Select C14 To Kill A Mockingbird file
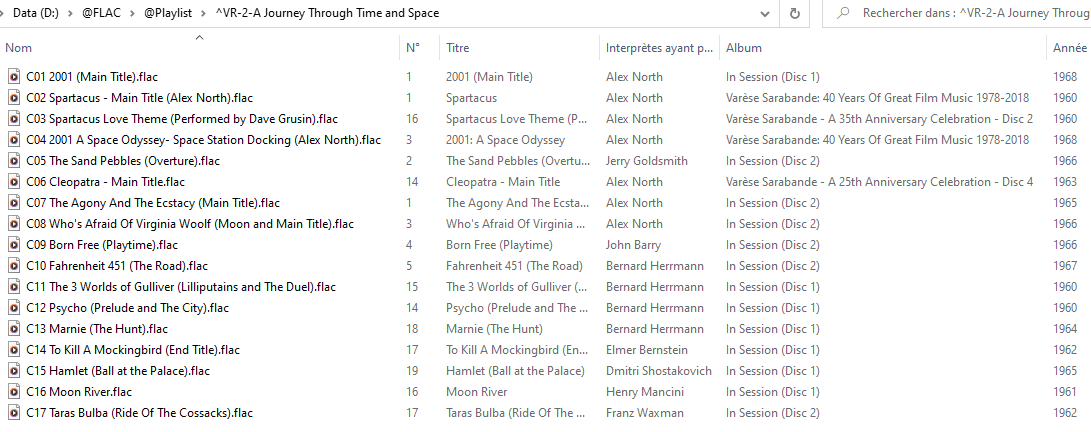Viewport: 1091px width, 432px height. pos(133,350)
